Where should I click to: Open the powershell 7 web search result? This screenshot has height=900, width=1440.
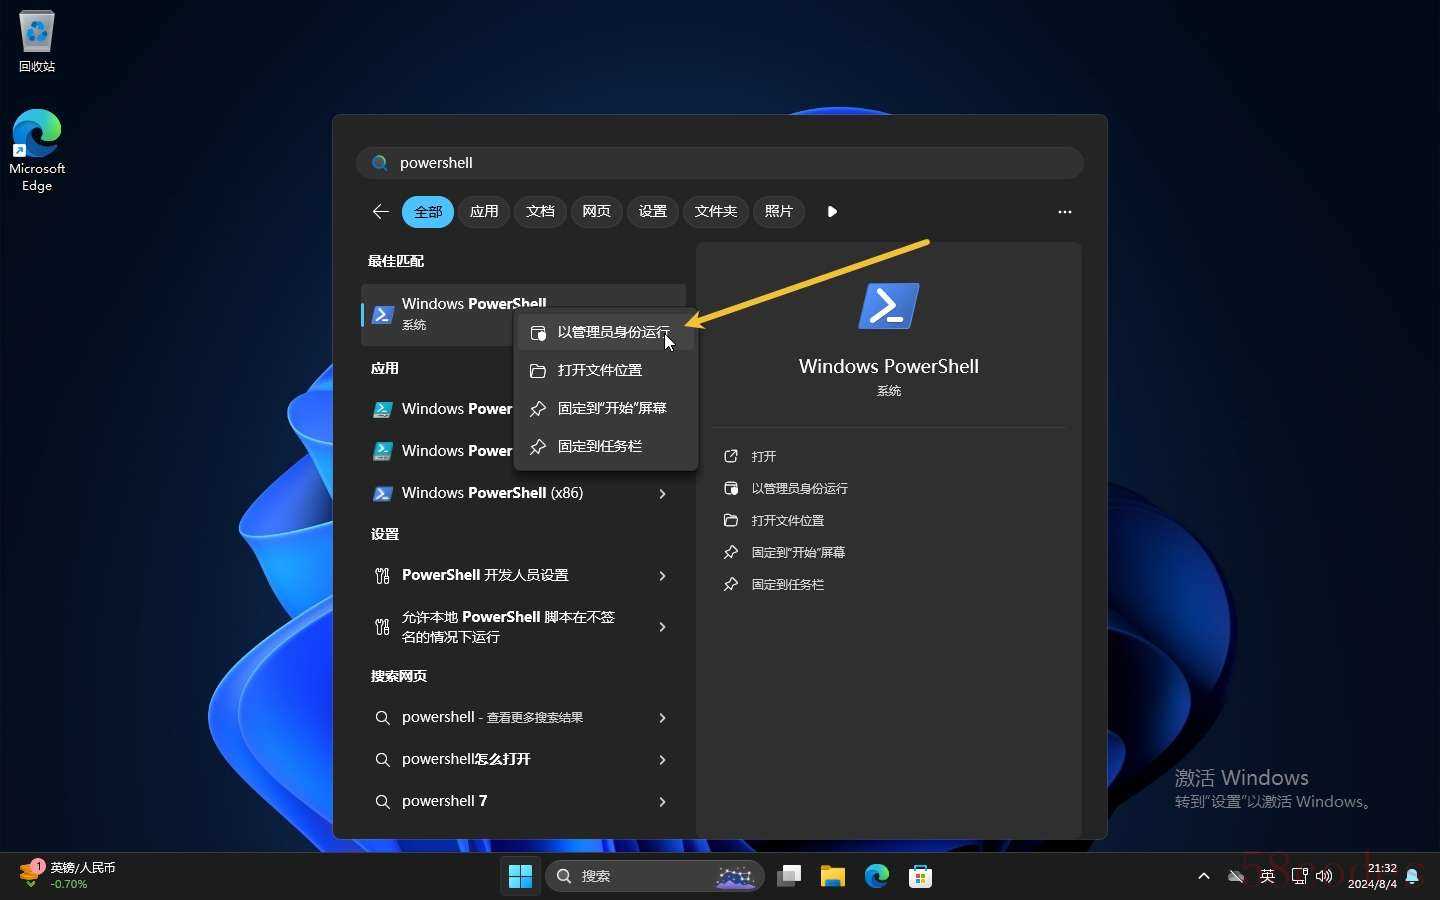click(523, 801)
